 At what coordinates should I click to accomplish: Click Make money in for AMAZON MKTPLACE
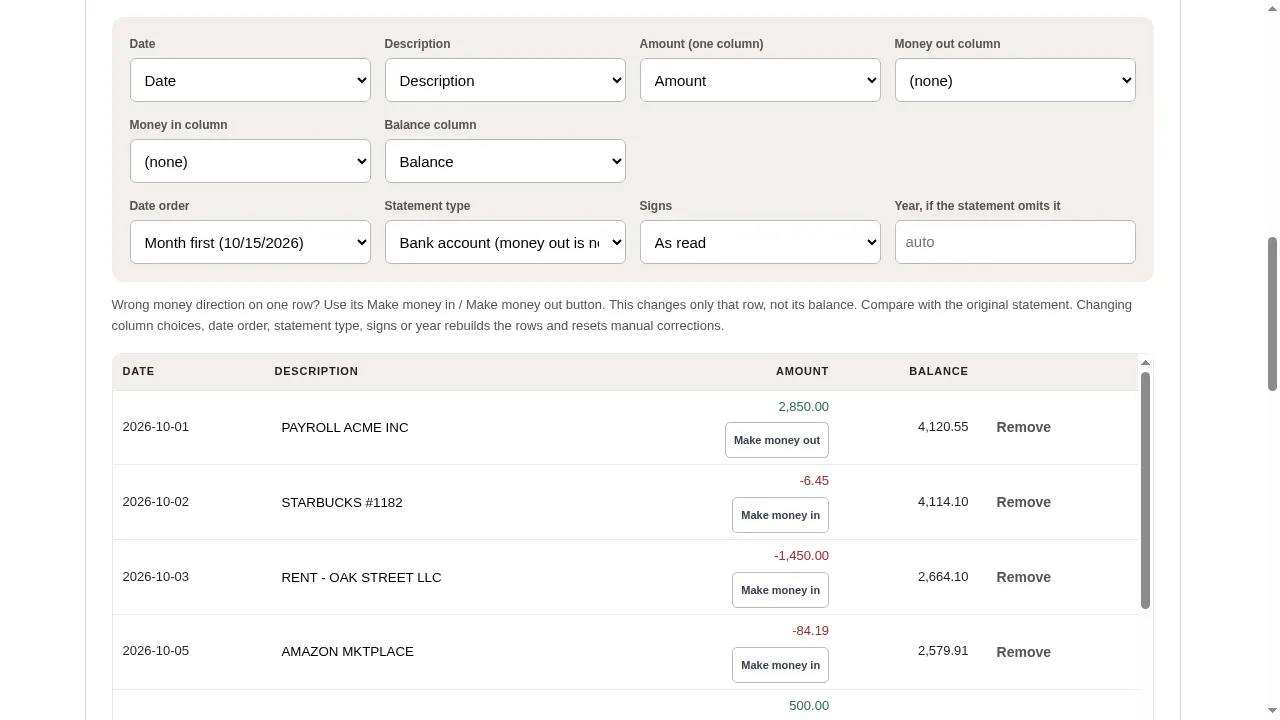pos(780,665)
